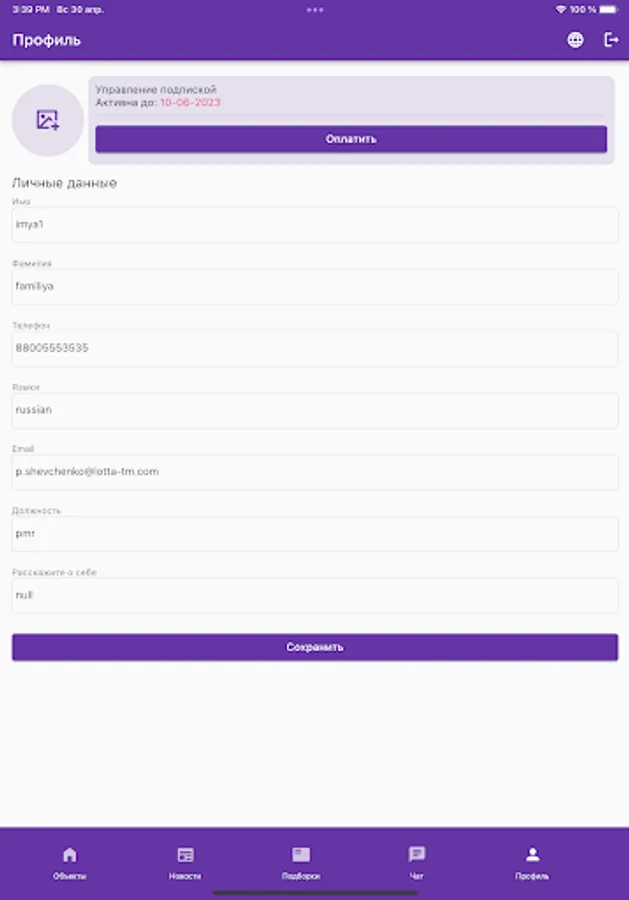Image resolution: width=629 pixels, height=900 pixels.
Task: Tap the three dots at top center
Action: (x=314, y=10)
